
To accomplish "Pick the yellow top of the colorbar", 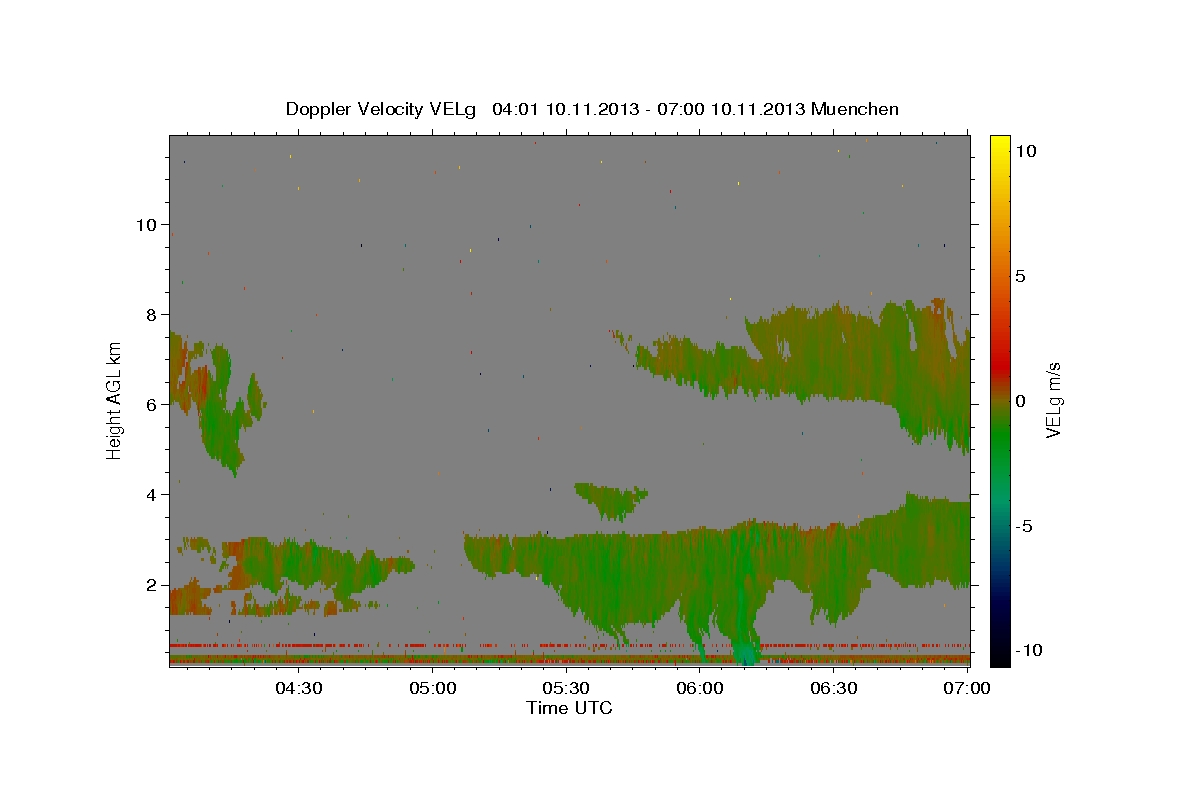I will pos(999,145).
